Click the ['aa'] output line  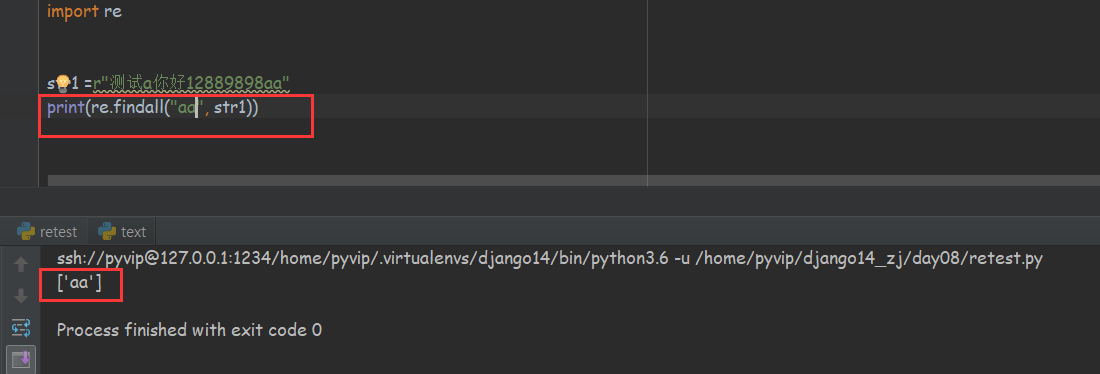point(81,283)
